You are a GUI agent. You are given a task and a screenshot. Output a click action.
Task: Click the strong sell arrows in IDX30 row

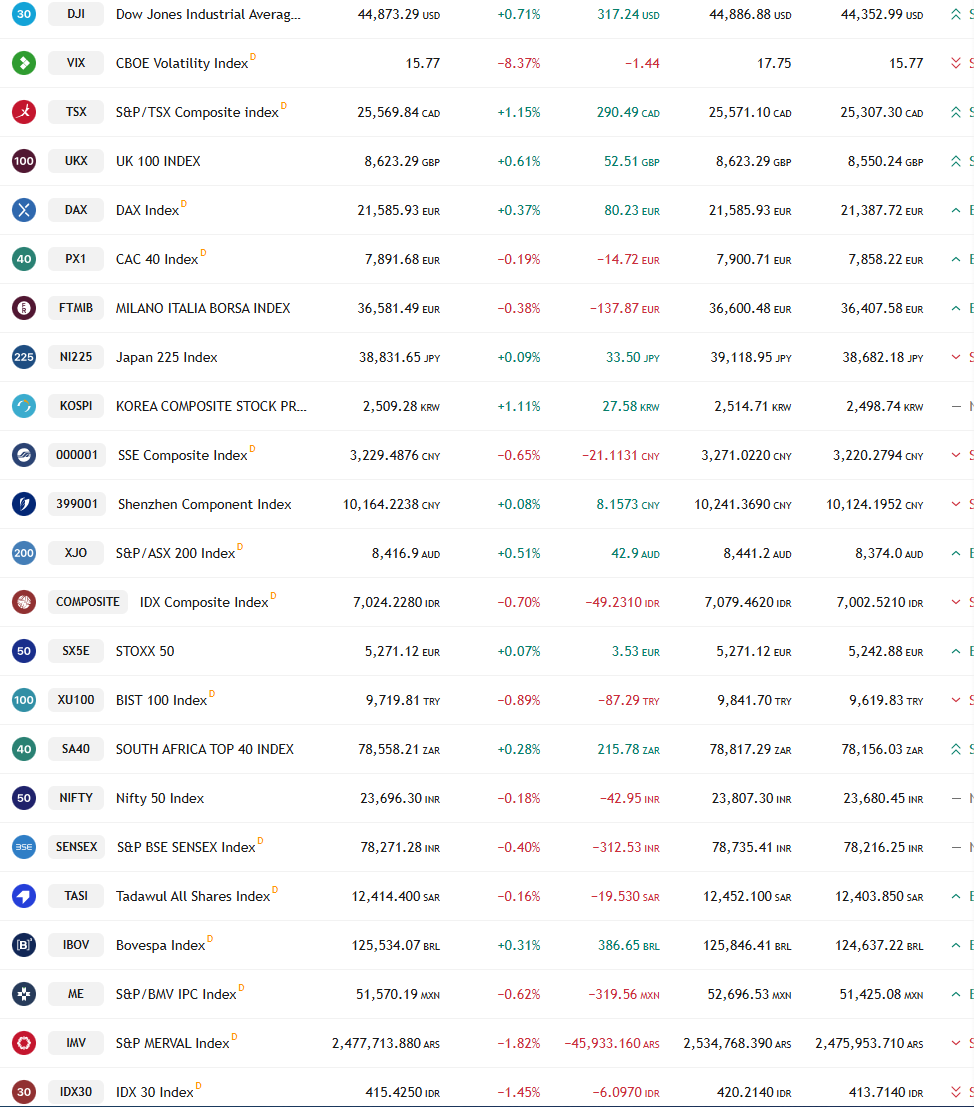[x=956, y=1091]
